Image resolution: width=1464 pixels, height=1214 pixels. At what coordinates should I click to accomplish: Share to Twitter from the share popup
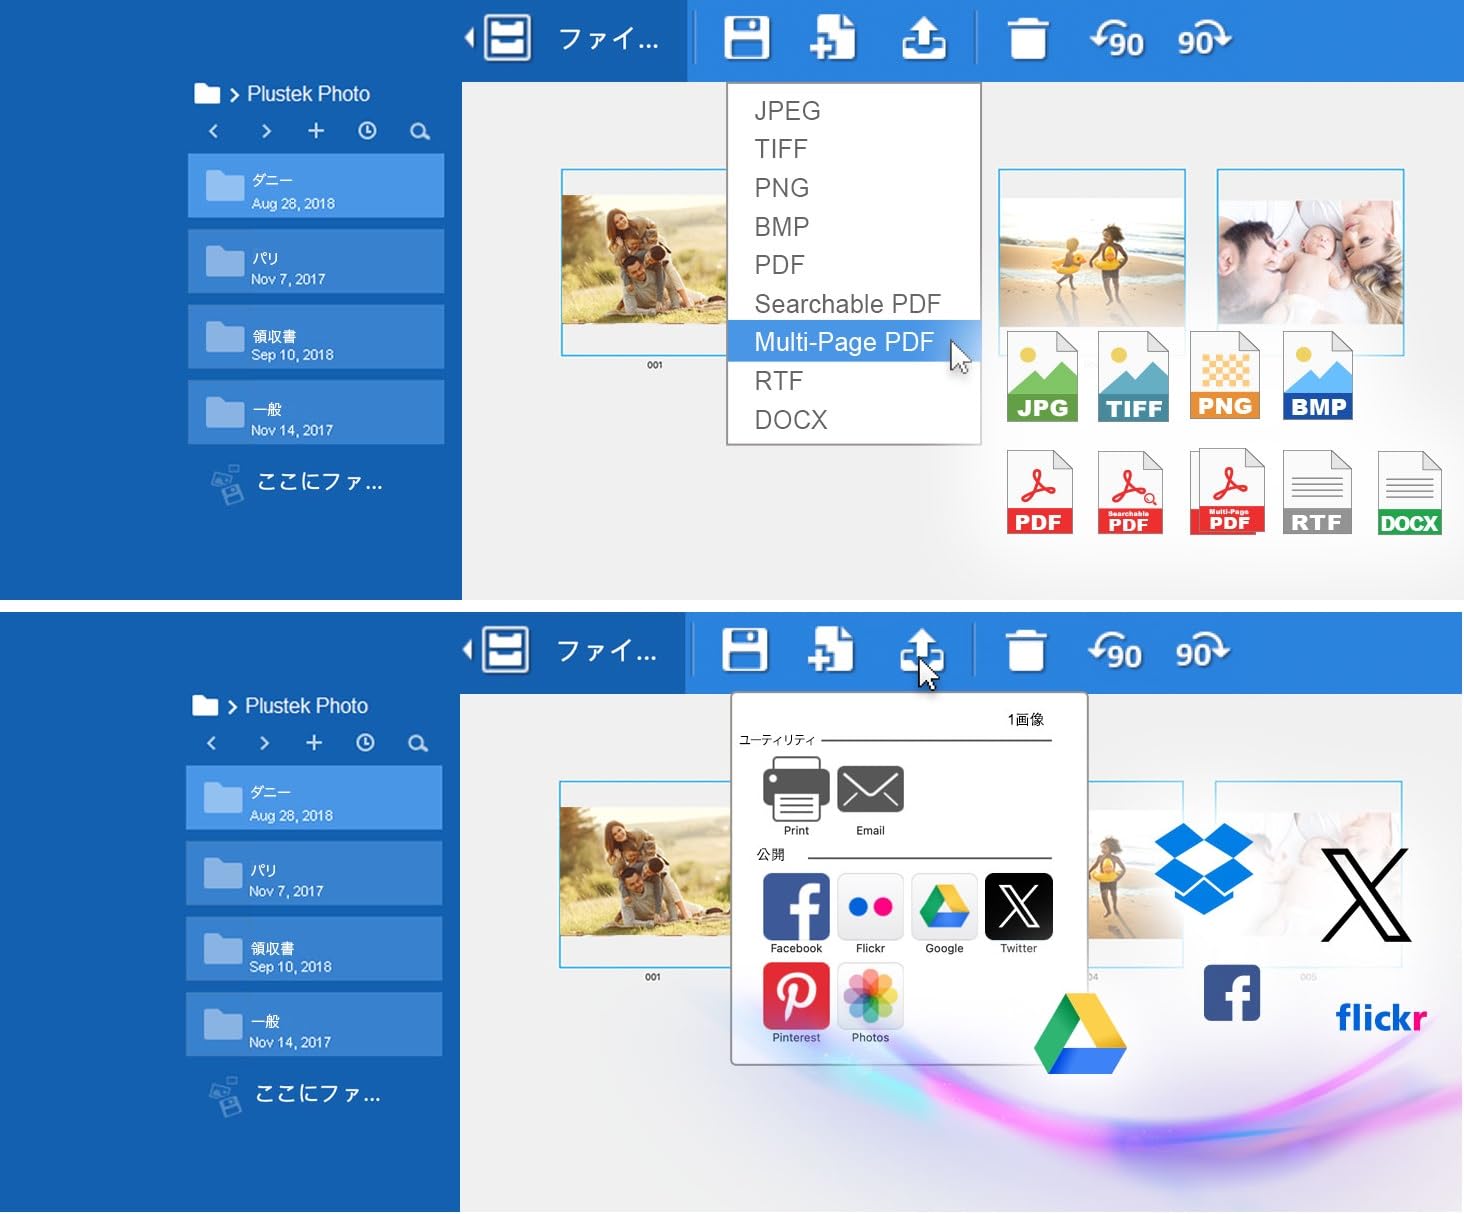(x=1018, y=907)
